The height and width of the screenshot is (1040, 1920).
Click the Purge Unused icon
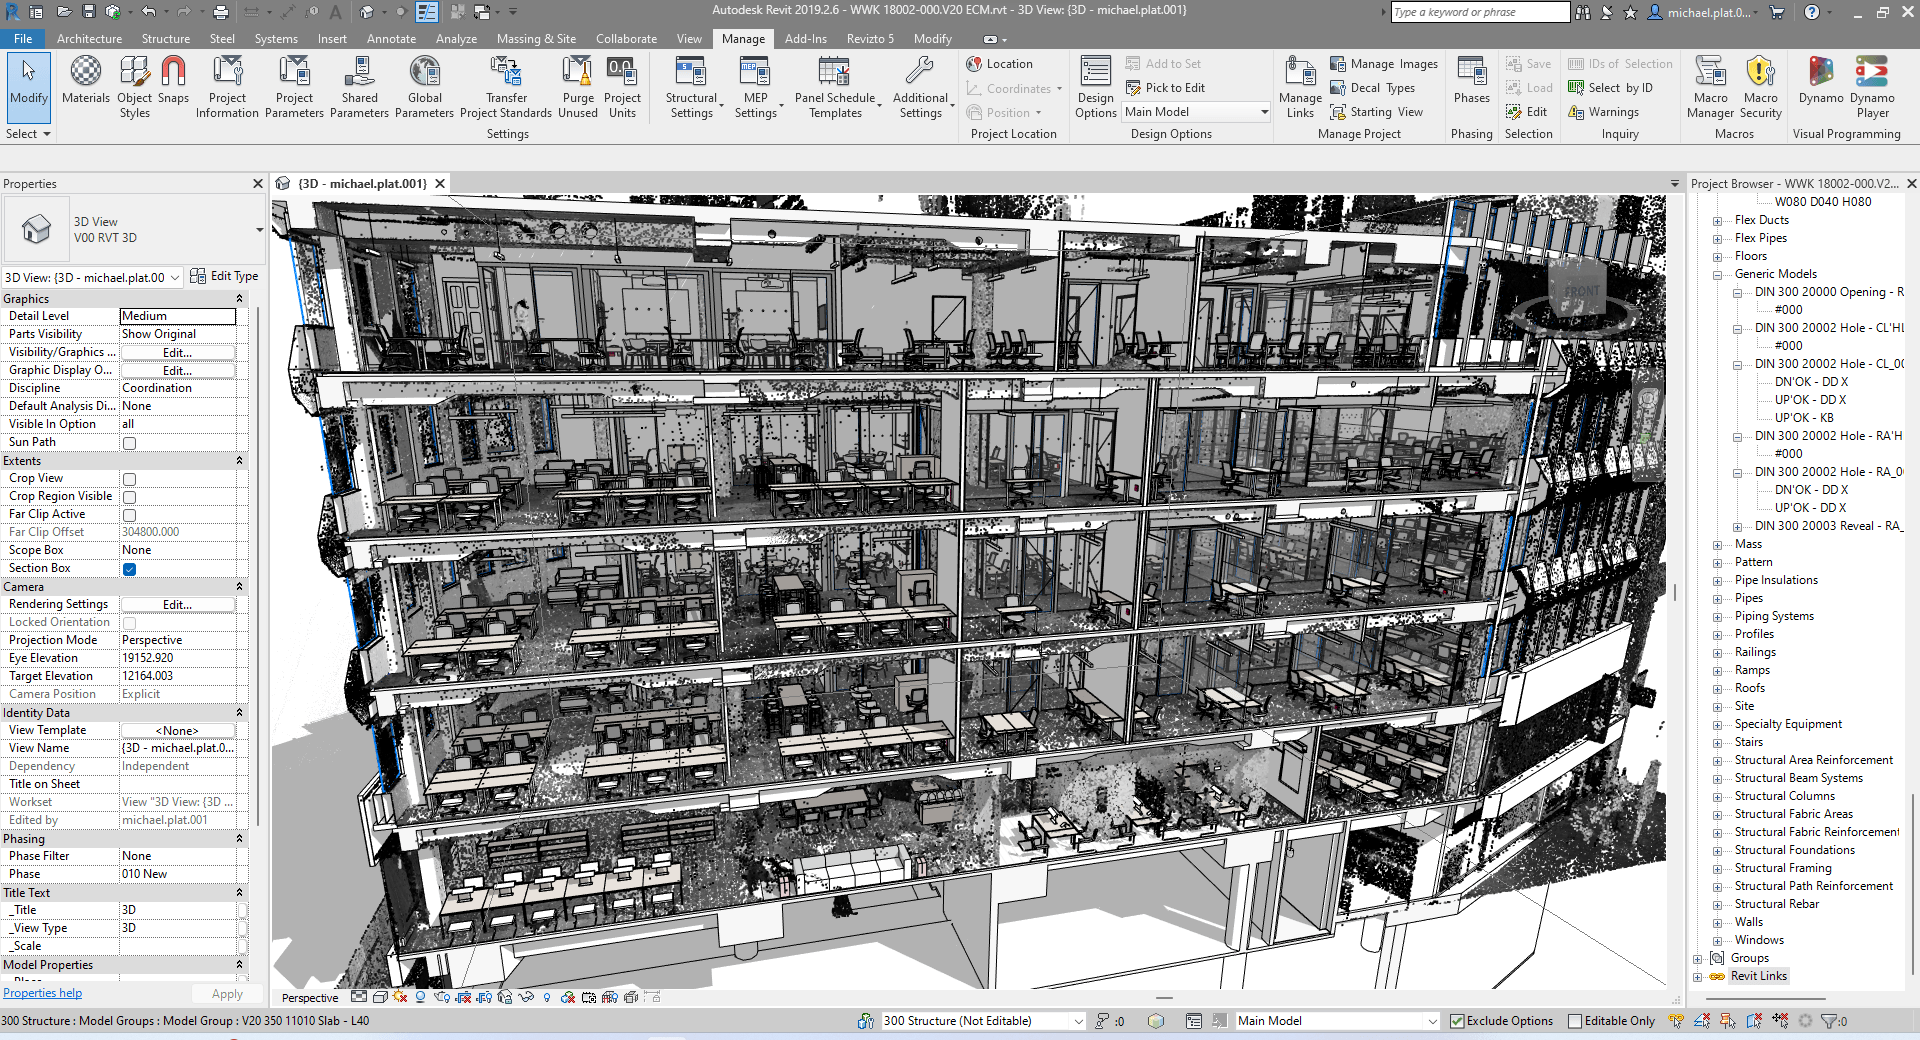(578, 80)
